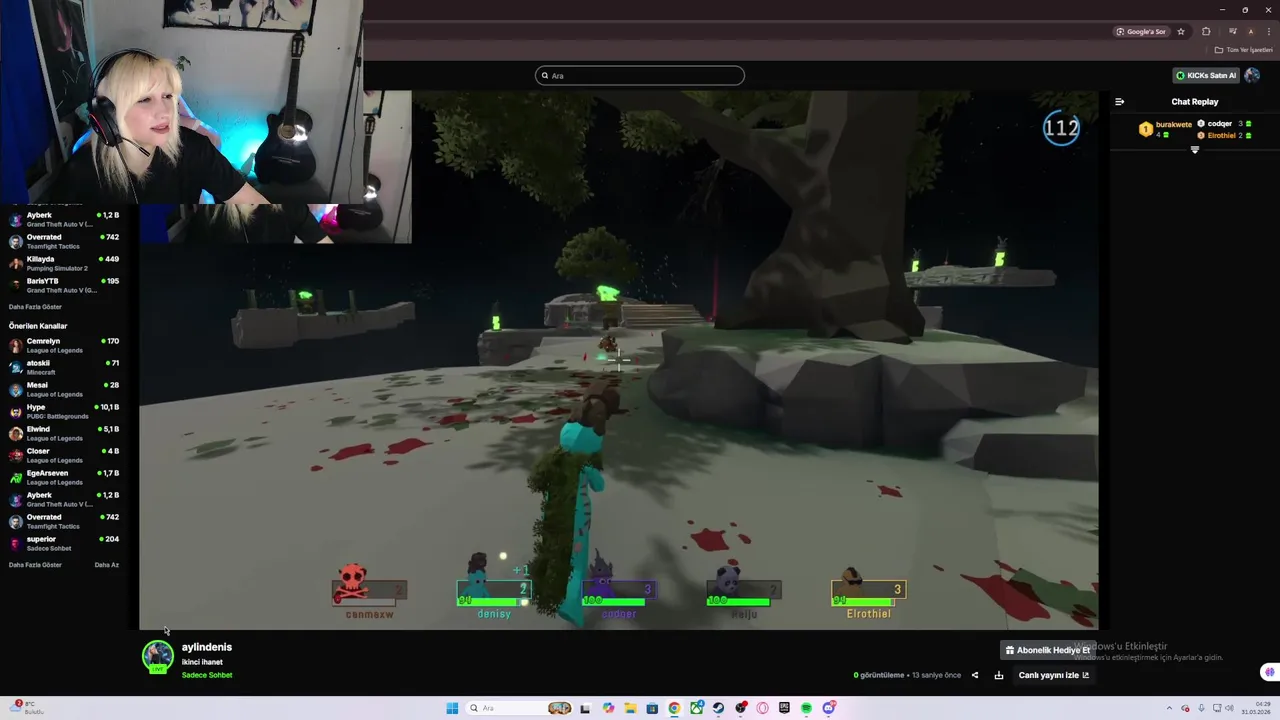Open Killayda channel in the sidebar
Viewport: 1280px width, 720px height.
64,263
